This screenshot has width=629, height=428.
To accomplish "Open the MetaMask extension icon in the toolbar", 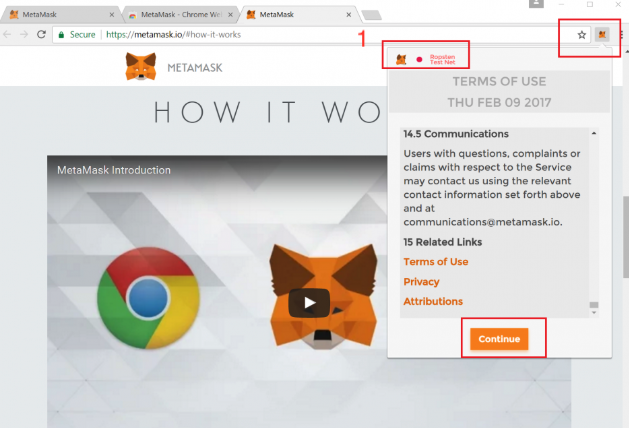I will coord(602,35).
